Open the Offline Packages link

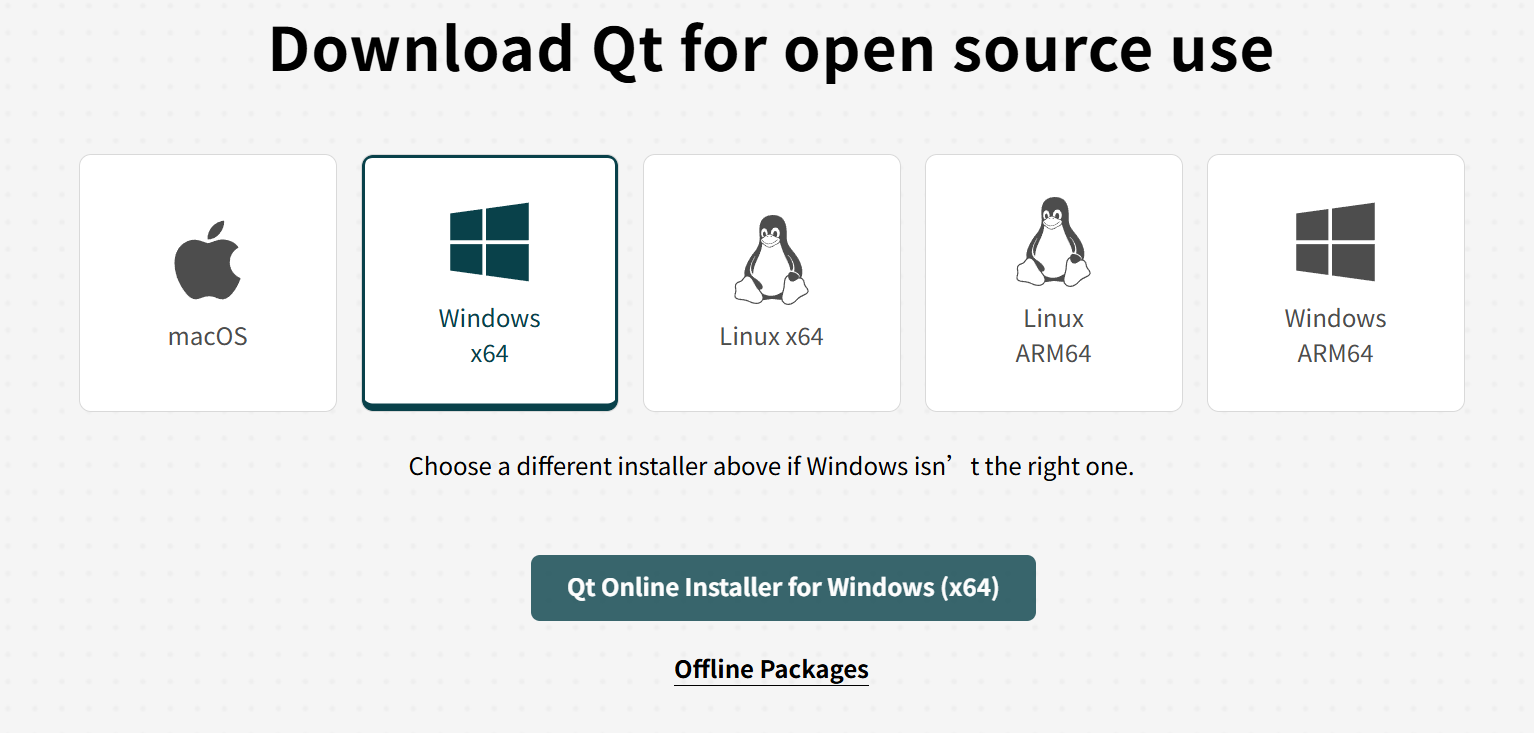click(772, 669)
